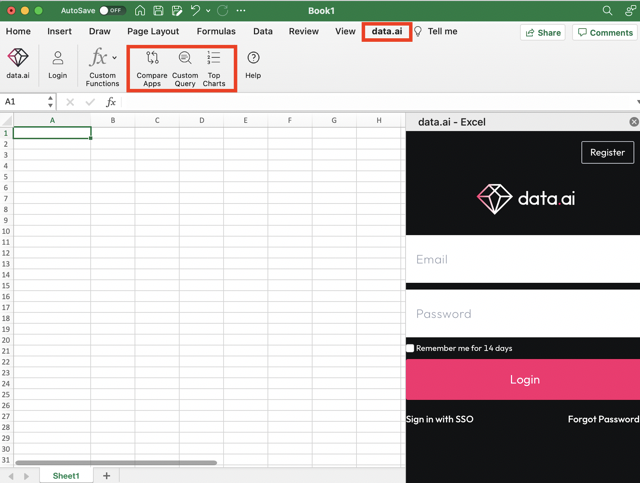Screen dimensions: 640x483
Task: Click the formula bar Insert Function fx icon
Action: 111,102
